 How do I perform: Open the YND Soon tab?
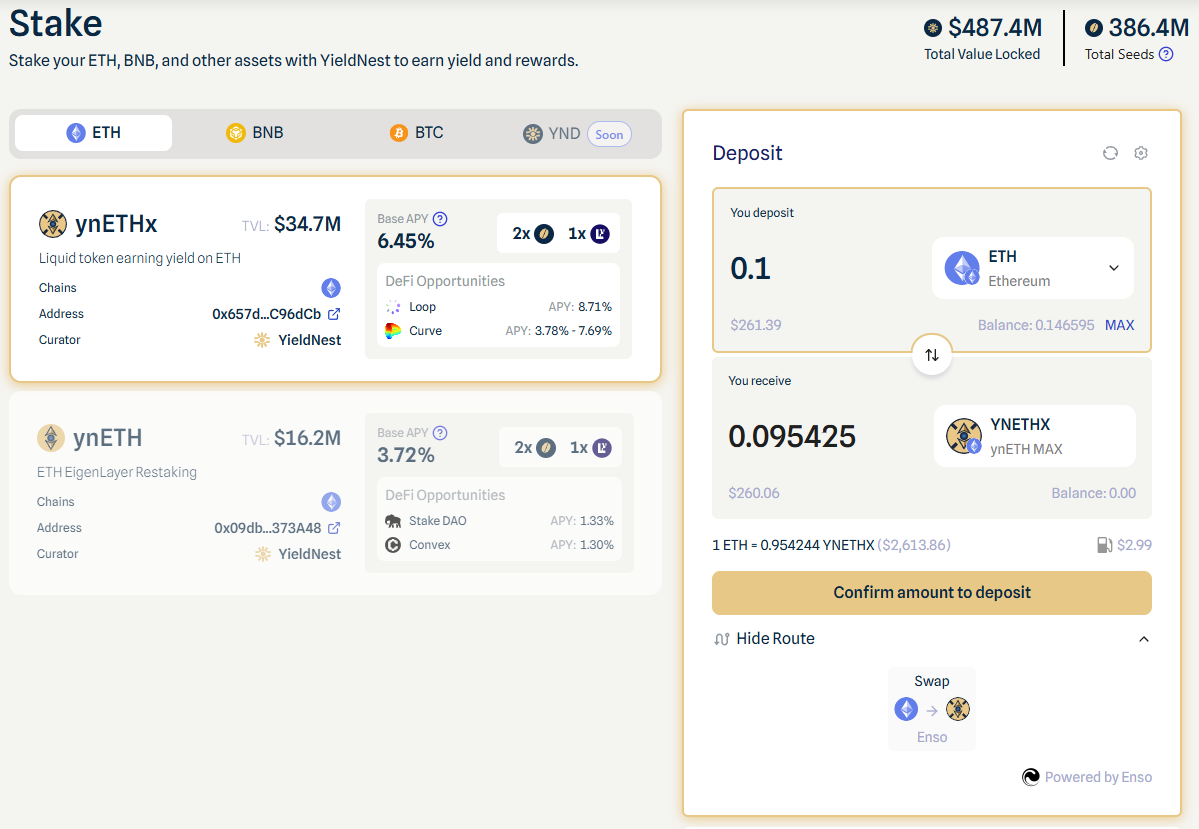point(577,134)
